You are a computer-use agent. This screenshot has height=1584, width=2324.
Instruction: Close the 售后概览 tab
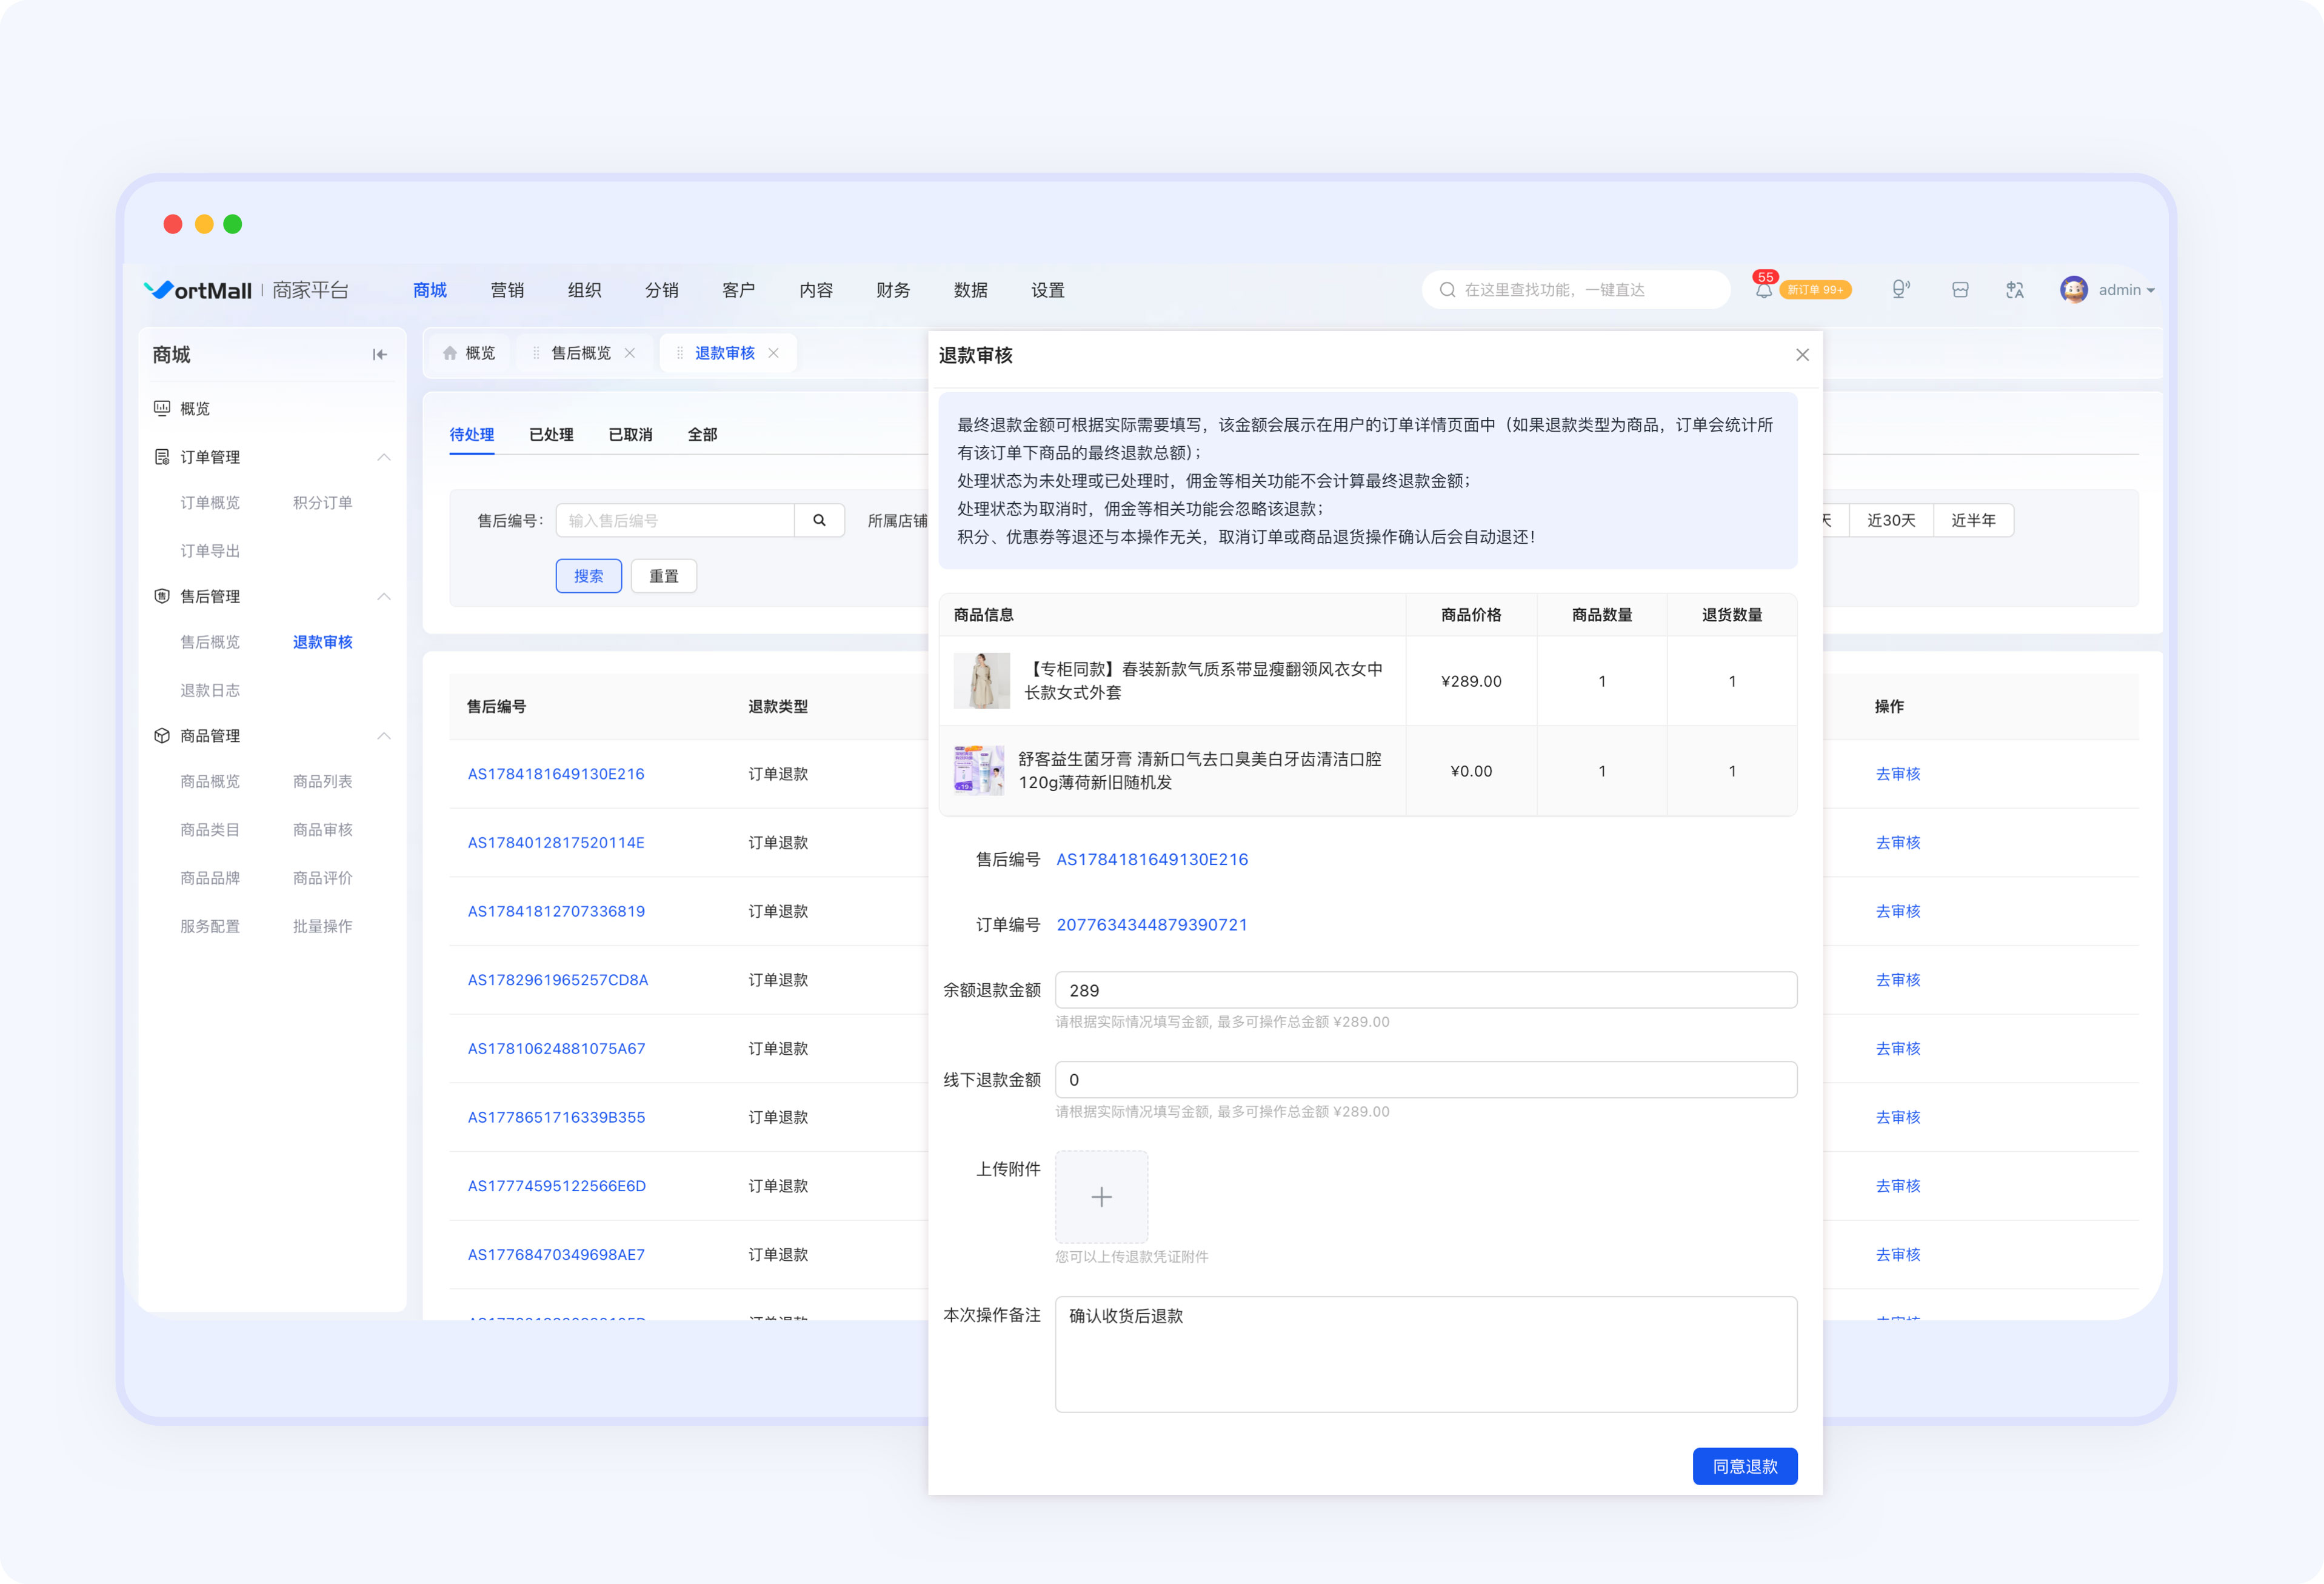(630, 353)
